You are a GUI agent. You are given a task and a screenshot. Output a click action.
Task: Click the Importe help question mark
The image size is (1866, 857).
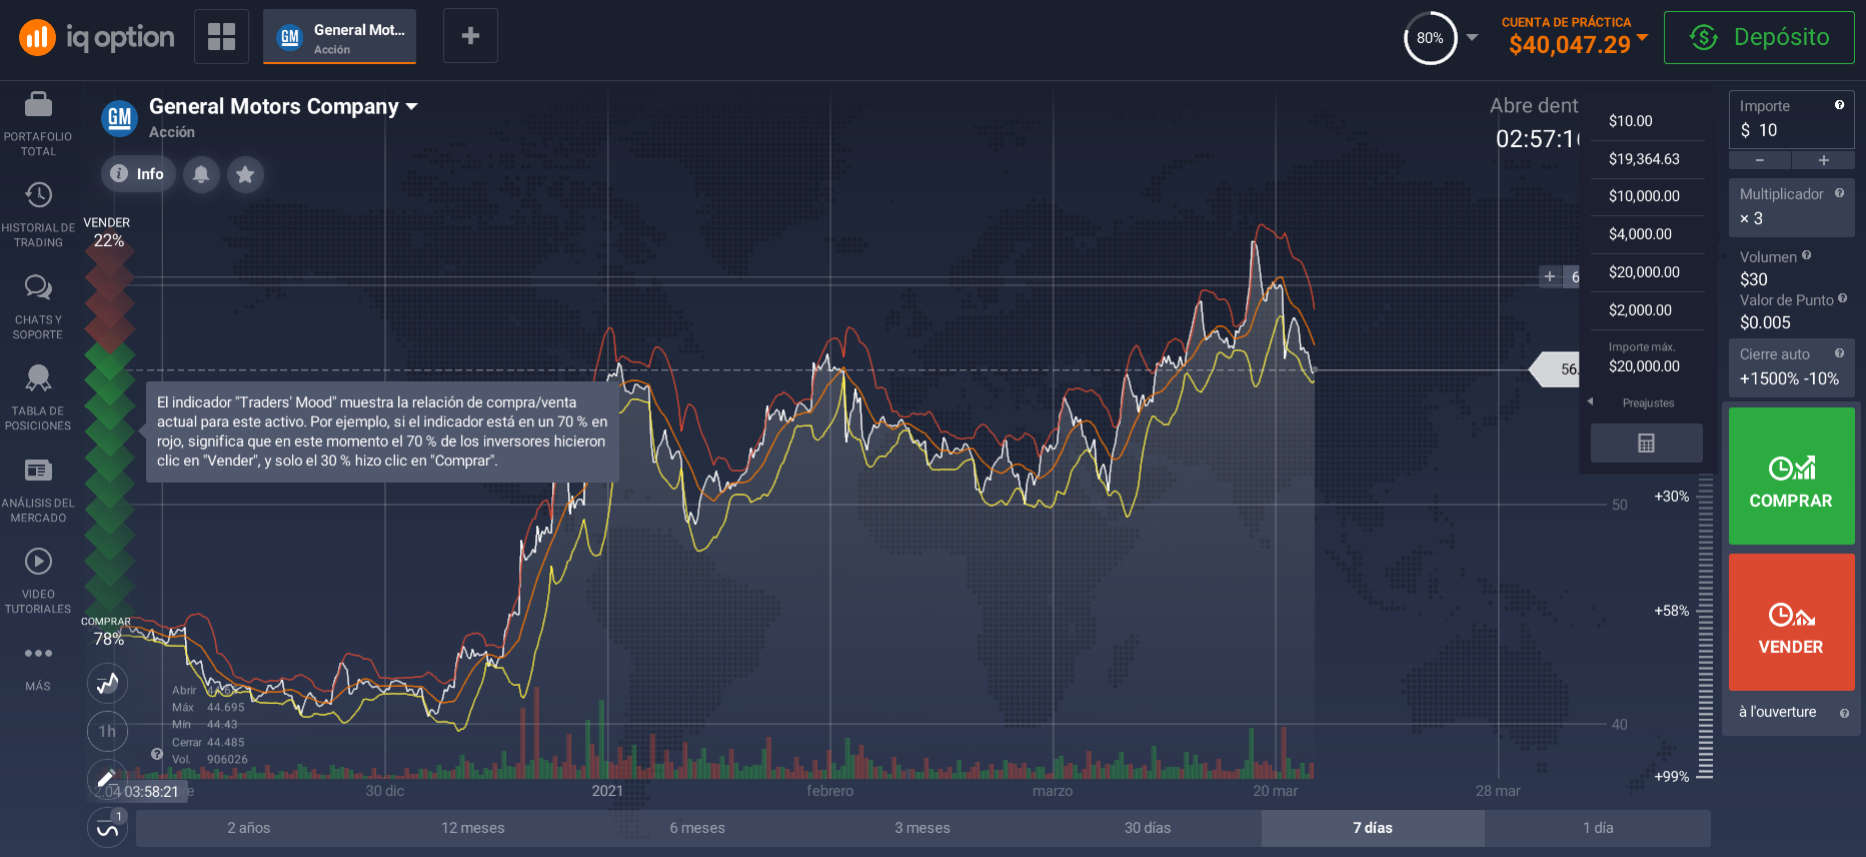(1839, 105)
